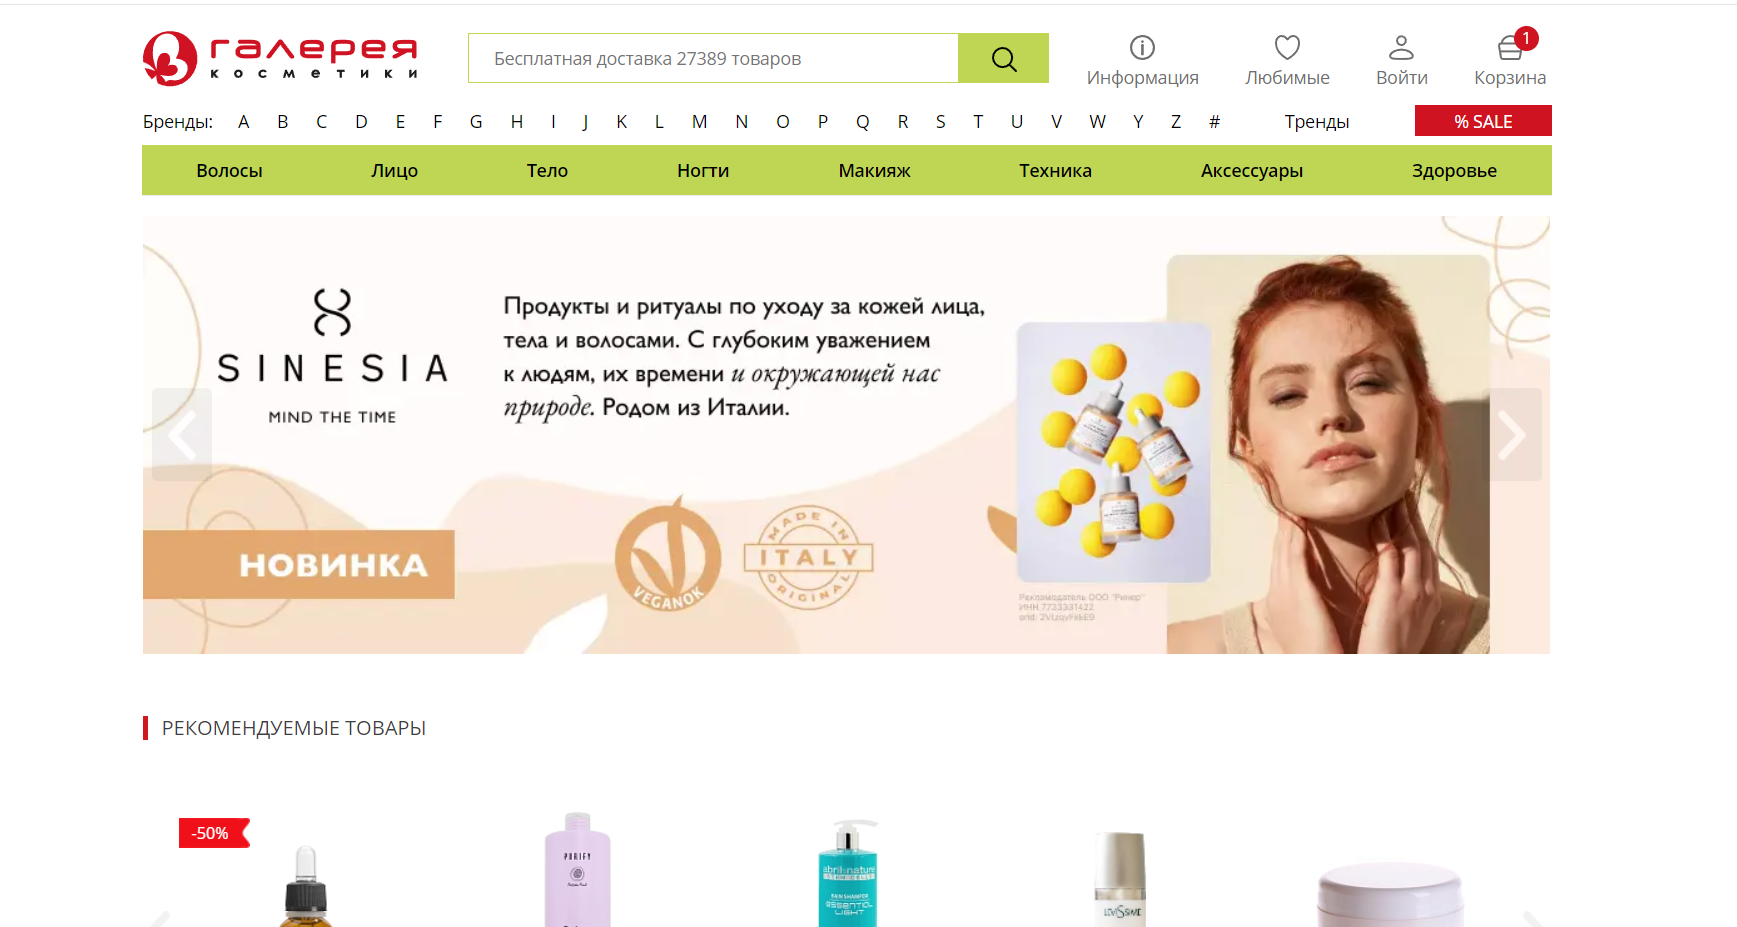
Task: Open the Аксессуары category
Action: [x=1251, y=170]
